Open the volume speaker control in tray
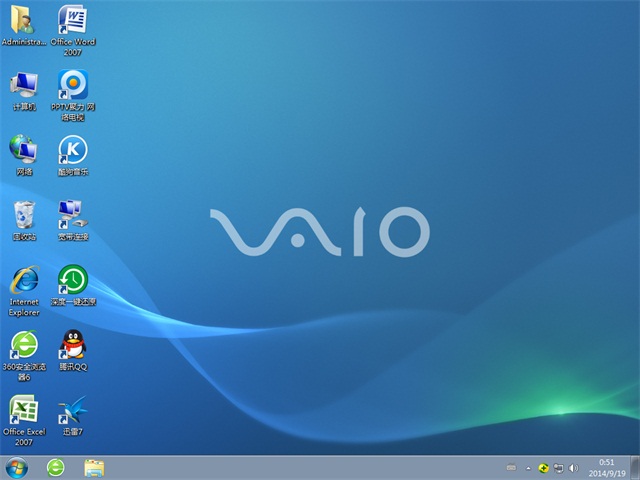 [573, 467]
